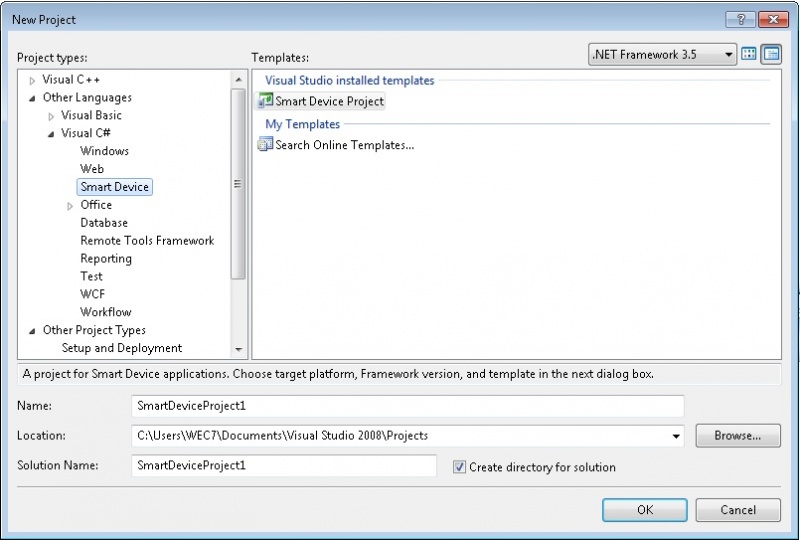Screen dimensions: 800x540
Task: Select Windows project type
Action: (x=104, y=151)
